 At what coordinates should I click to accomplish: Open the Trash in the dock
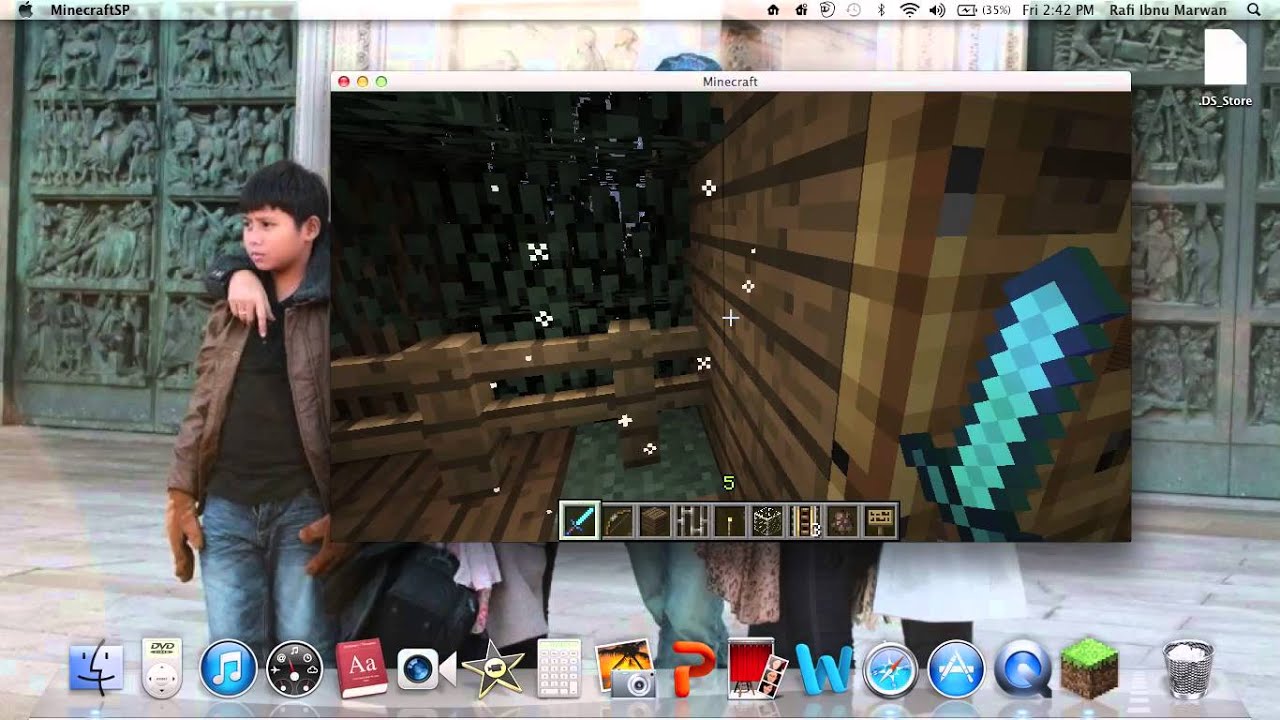point(1188,669)
